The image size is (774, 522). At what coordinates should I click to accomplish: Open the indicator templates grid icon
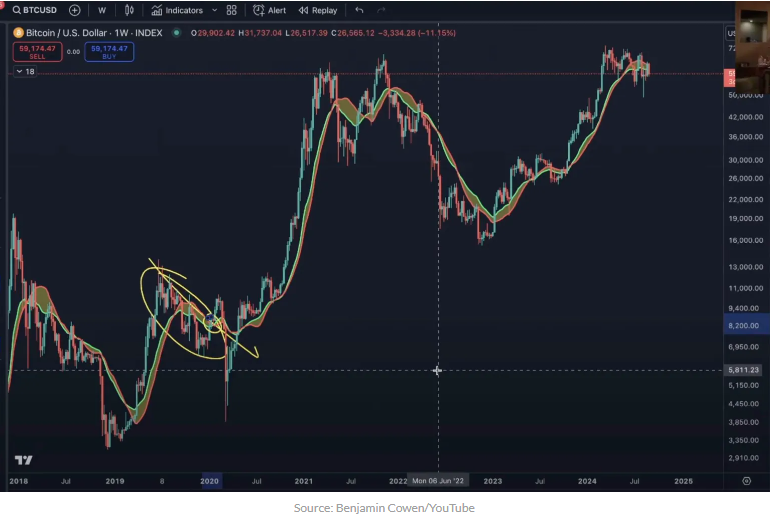point(232,10)
